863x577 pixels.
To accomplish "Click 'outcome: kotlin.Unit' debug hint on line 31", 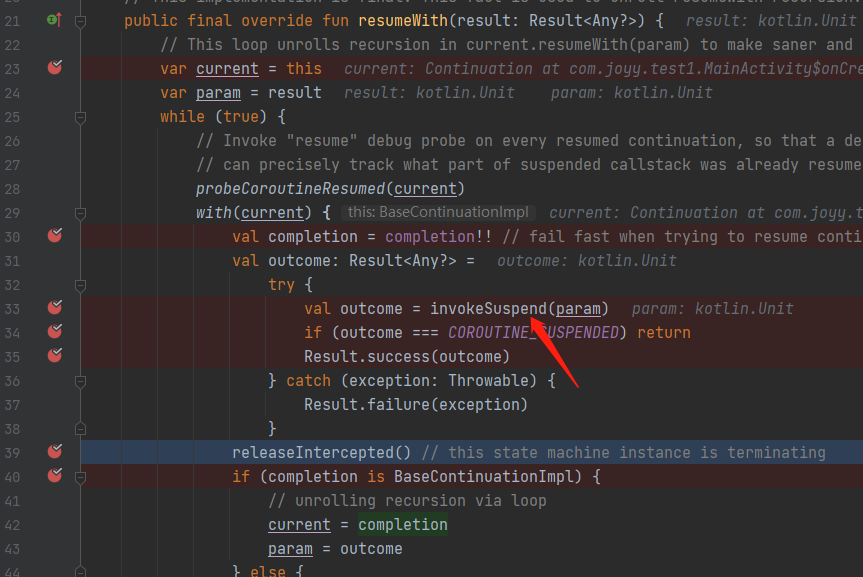I will (x=587, y=260).
